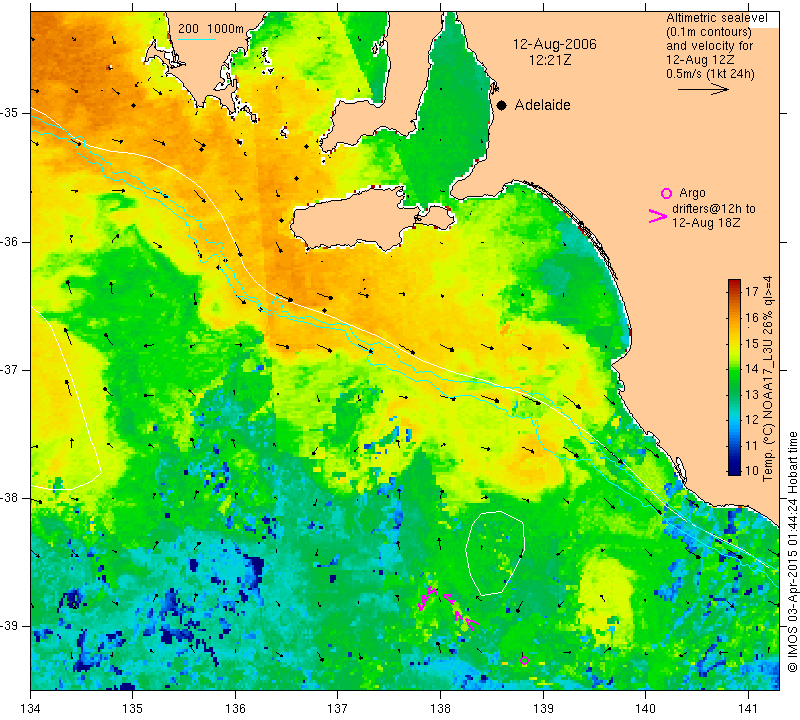Click the longitude axis label '138'

[440, 708]
